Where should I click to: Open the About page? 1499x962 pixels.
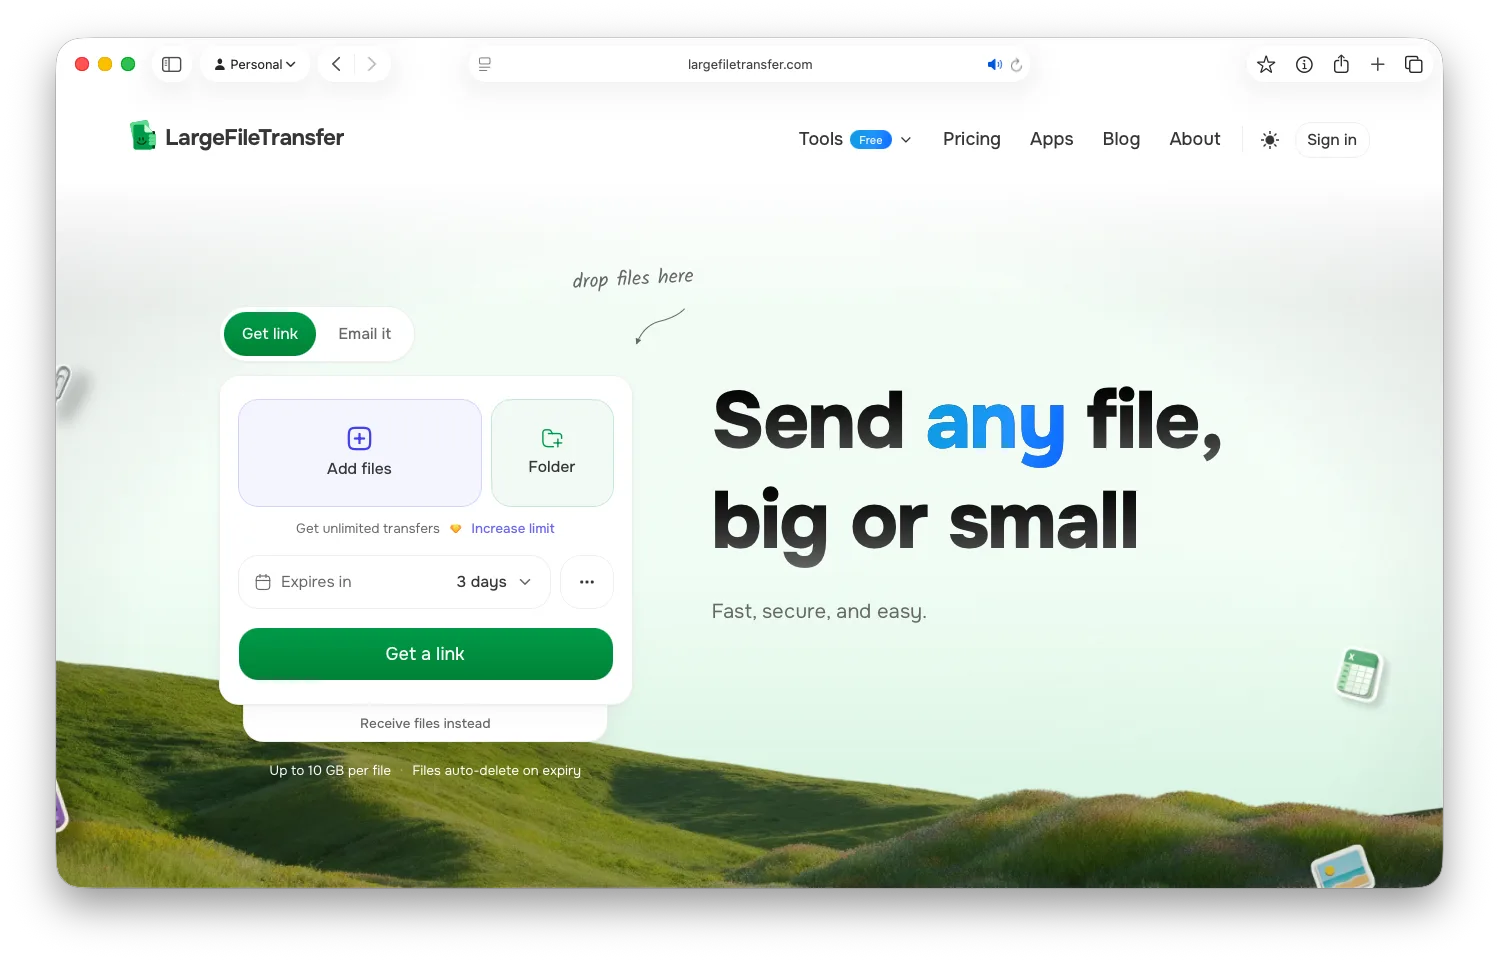coord(1195,139)
